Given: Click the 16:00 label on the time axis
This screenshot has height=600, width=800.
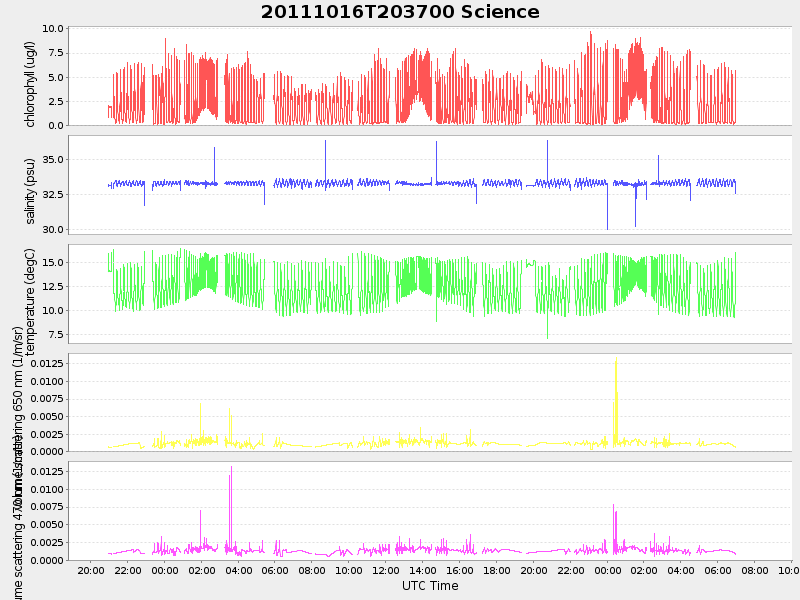Looking at the screenshot, I should (460, 570).
